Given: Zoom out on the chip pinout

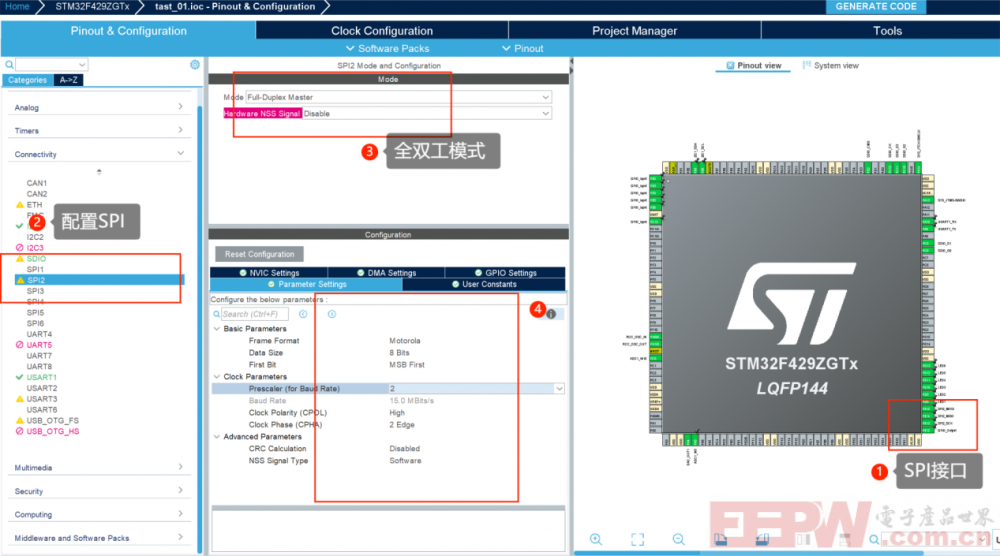Looking at the screenshot, I should click(x=679, y=539).
